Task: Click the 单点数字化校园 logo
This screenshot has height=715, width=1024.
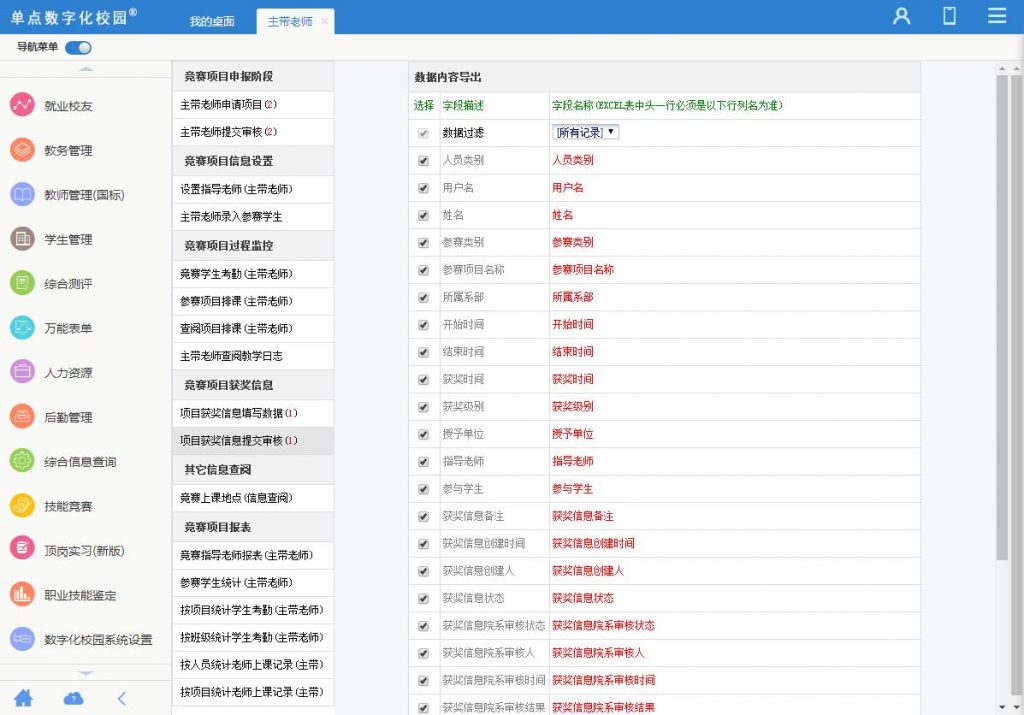Action: [73, 17]
